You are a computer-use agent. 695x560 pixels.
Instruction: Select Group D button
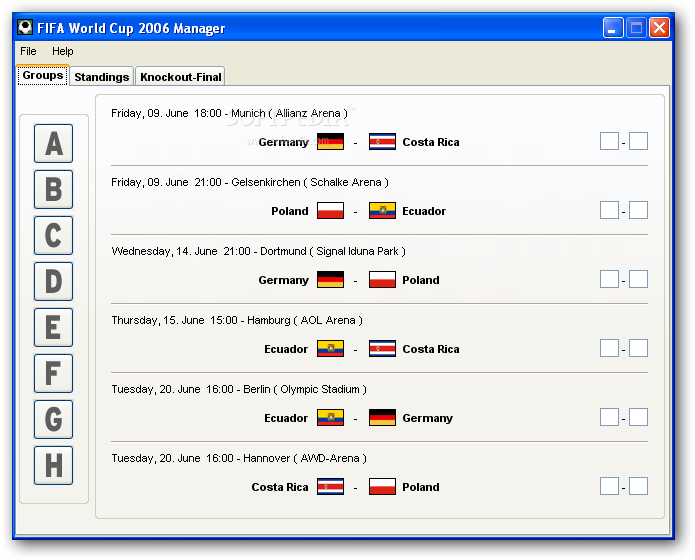pyautogui.click(x=54, y=282)
